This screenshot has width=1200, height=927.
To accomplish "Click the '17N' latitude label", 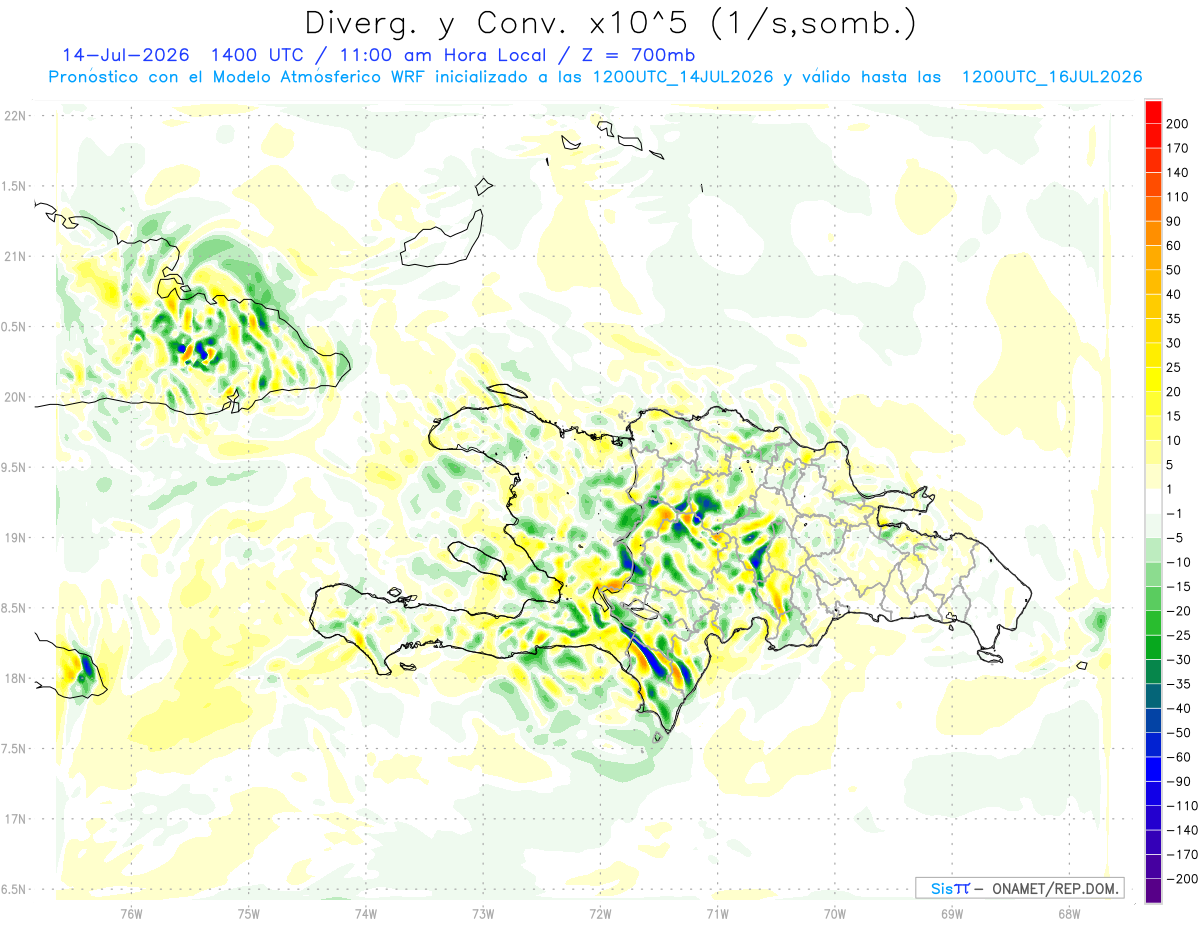I will coord(14,819).
